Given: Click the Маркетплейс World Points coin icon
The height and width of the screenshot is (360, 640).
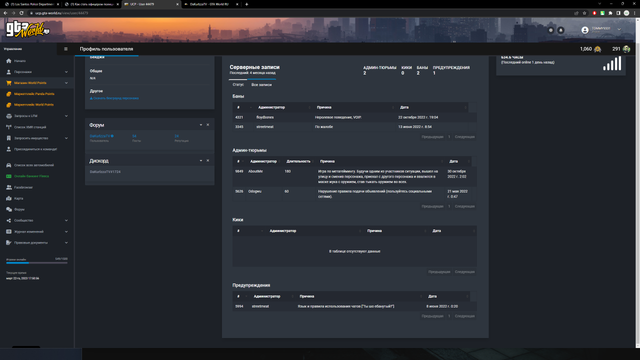Looking at the screenshot, I should click(9, 105).
